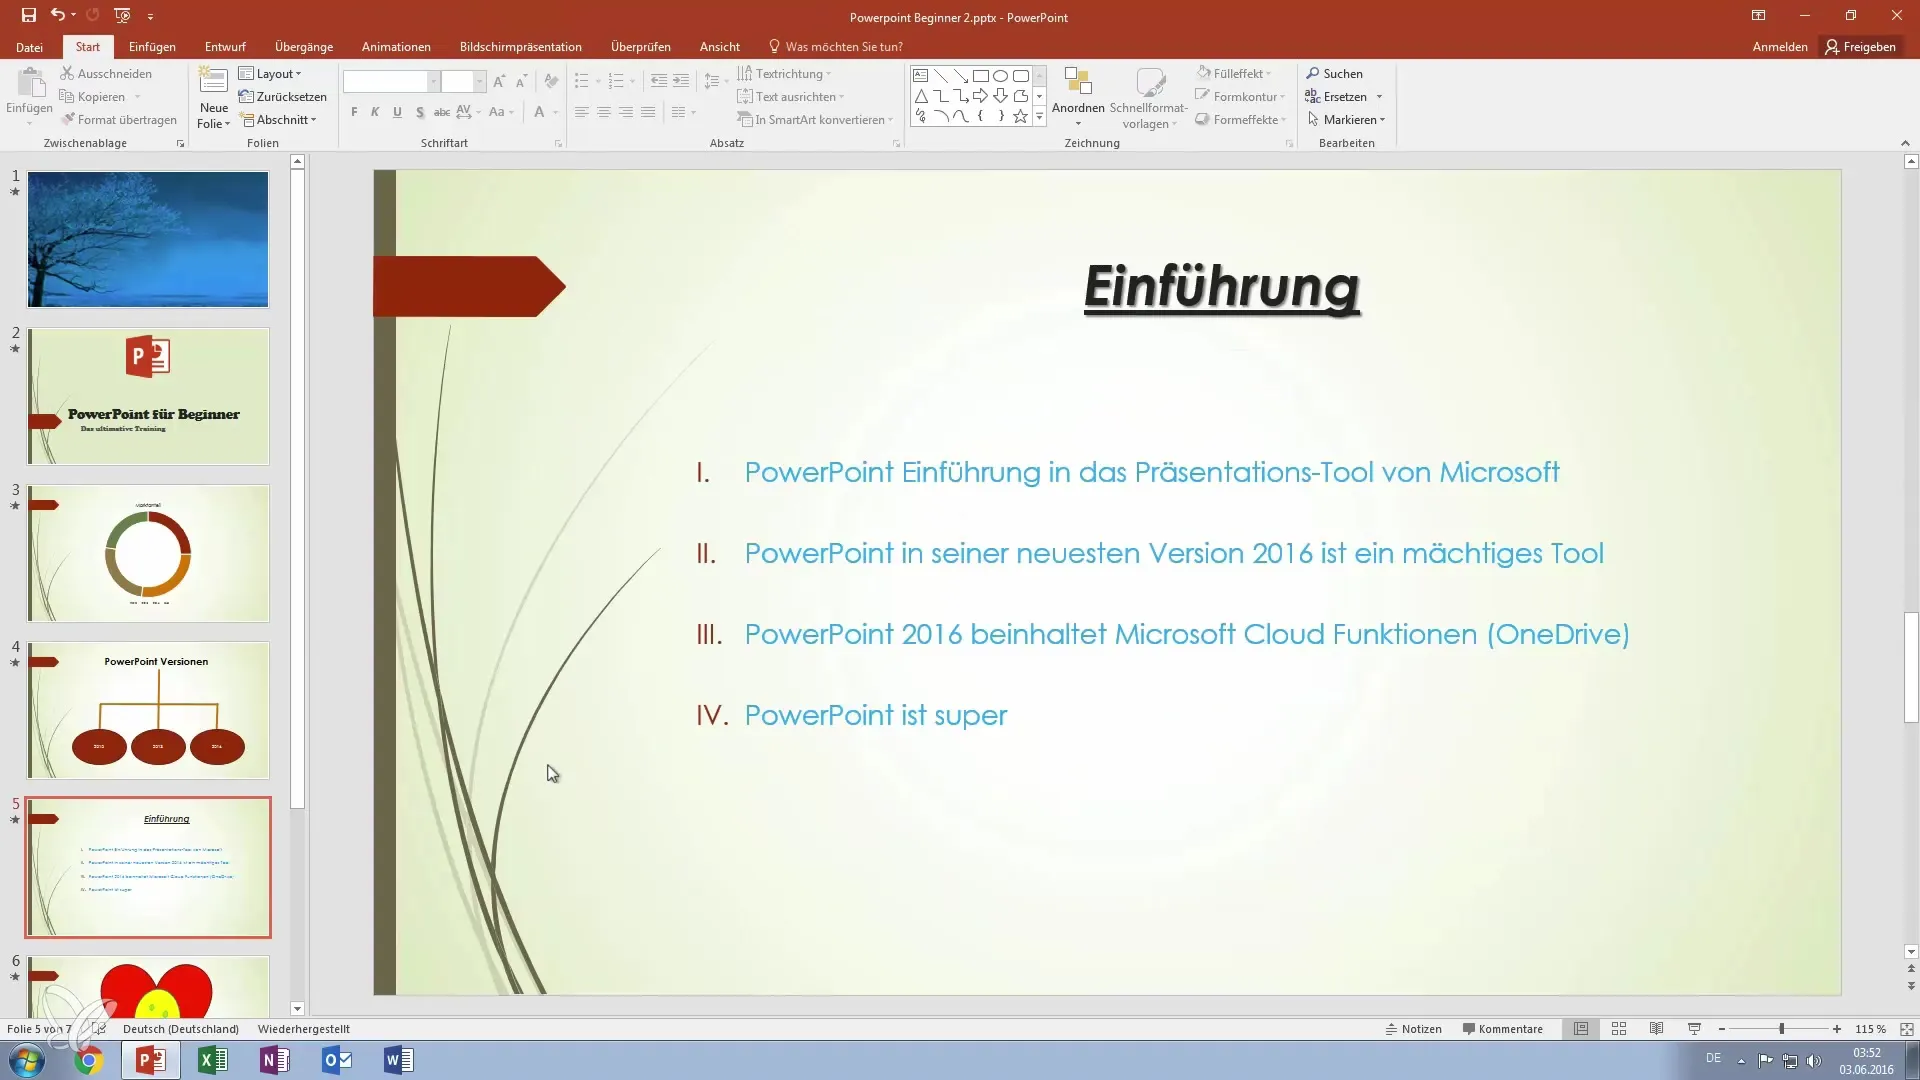The height and width of the screenshot is (1080, 1920).
Task: Click Suchen search button
Action: (1334, 74)
